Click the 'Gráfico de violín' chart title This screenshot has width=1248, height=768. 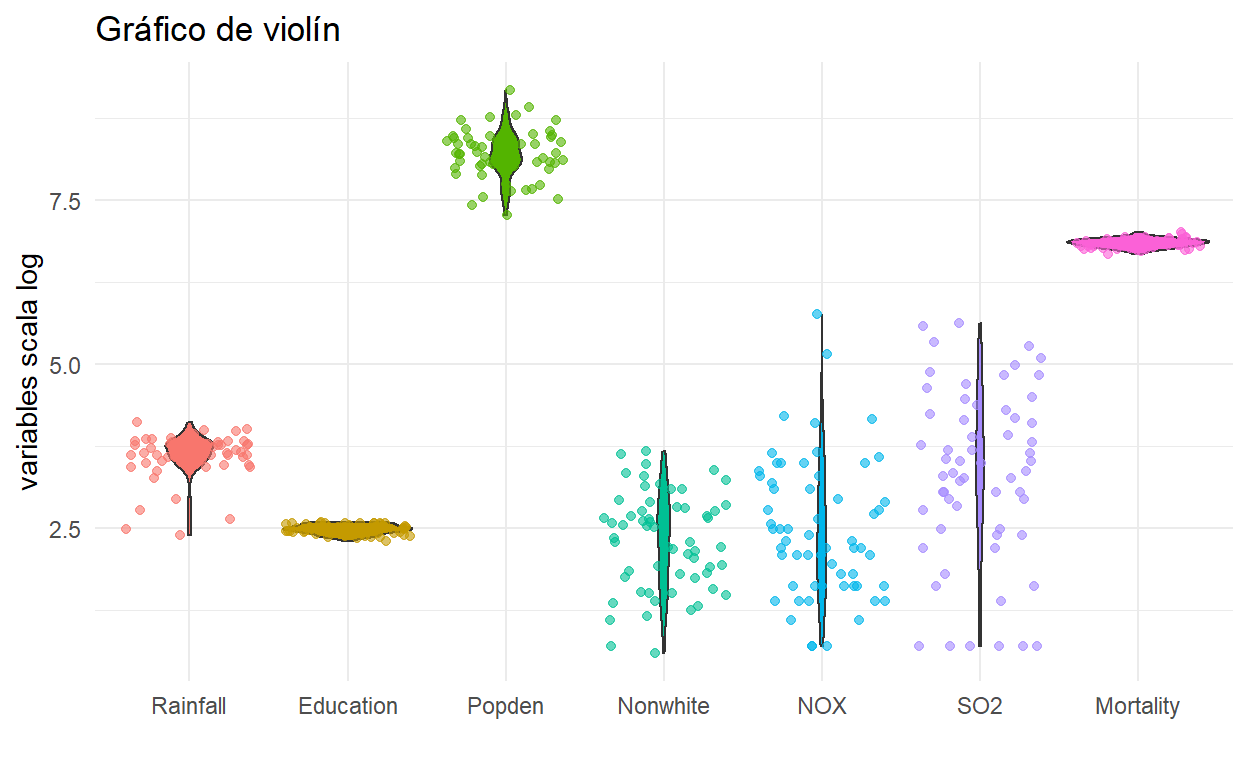pos(218,31)
